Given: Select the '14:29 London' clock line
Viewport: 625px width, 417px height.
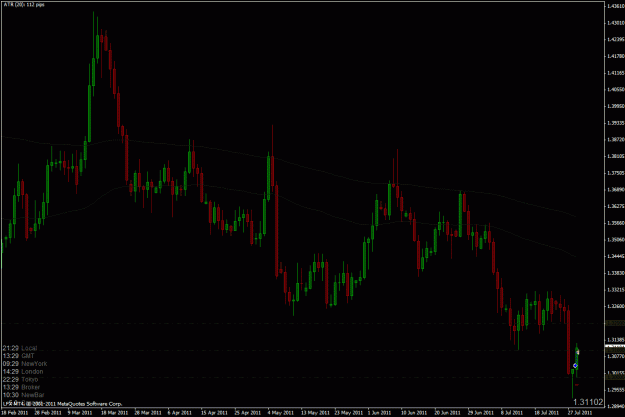Looking at the screenshot, I should [x=23, y=371].
